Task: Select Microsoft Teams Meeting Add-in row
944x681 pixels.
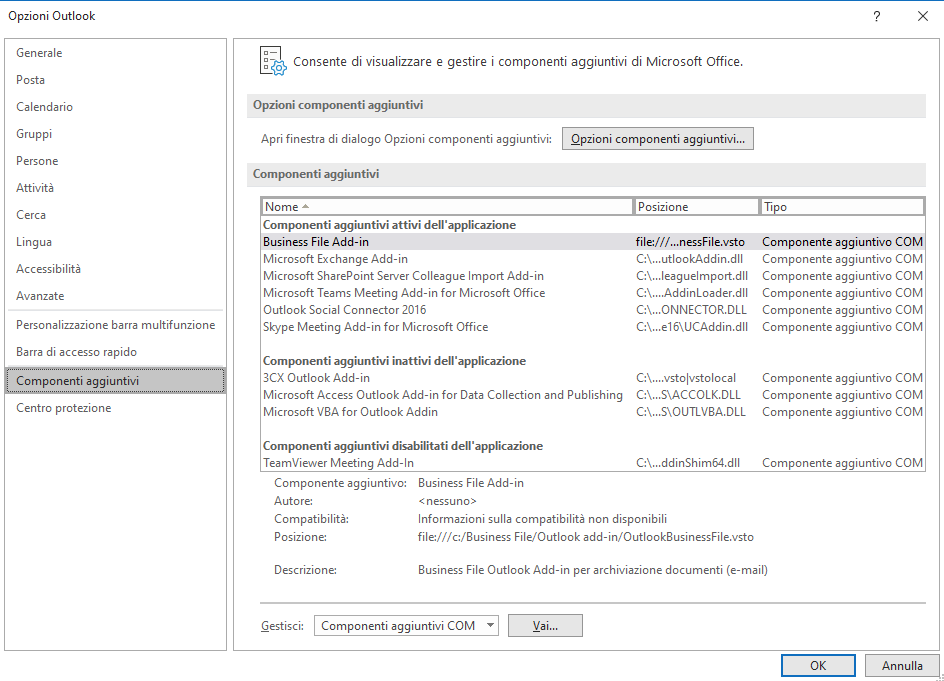Action: [592, 293]
